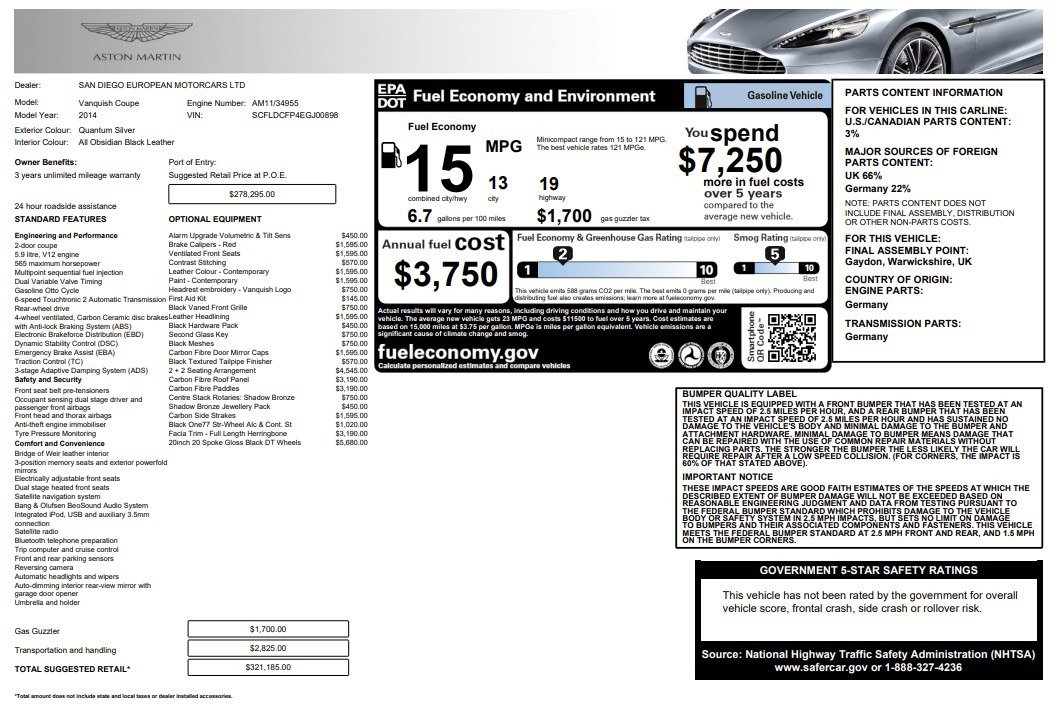This screenshot has width=1056, height=720.
Task: Click interior colour All Obsidian Black Leather
Action: pyautogui.click(x=126, y=142)
